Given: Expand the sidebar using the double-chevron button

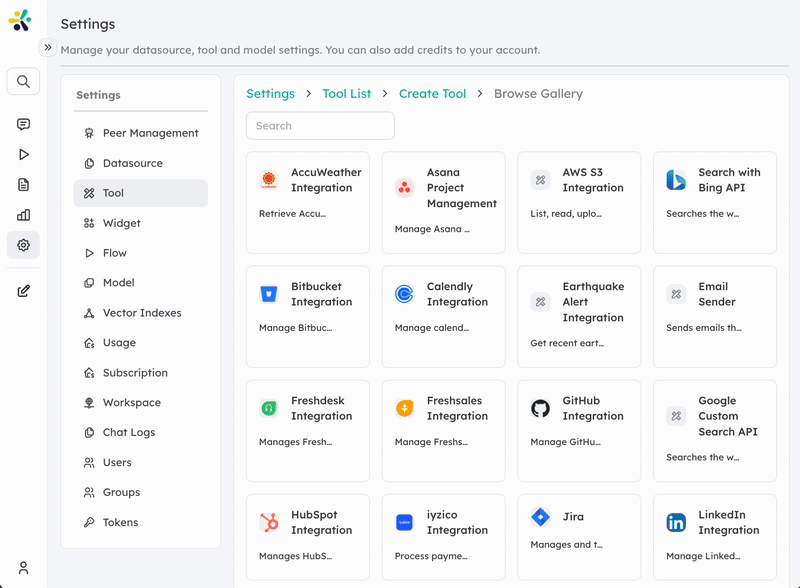Looking at the screenshot, I should pos(48,46).
